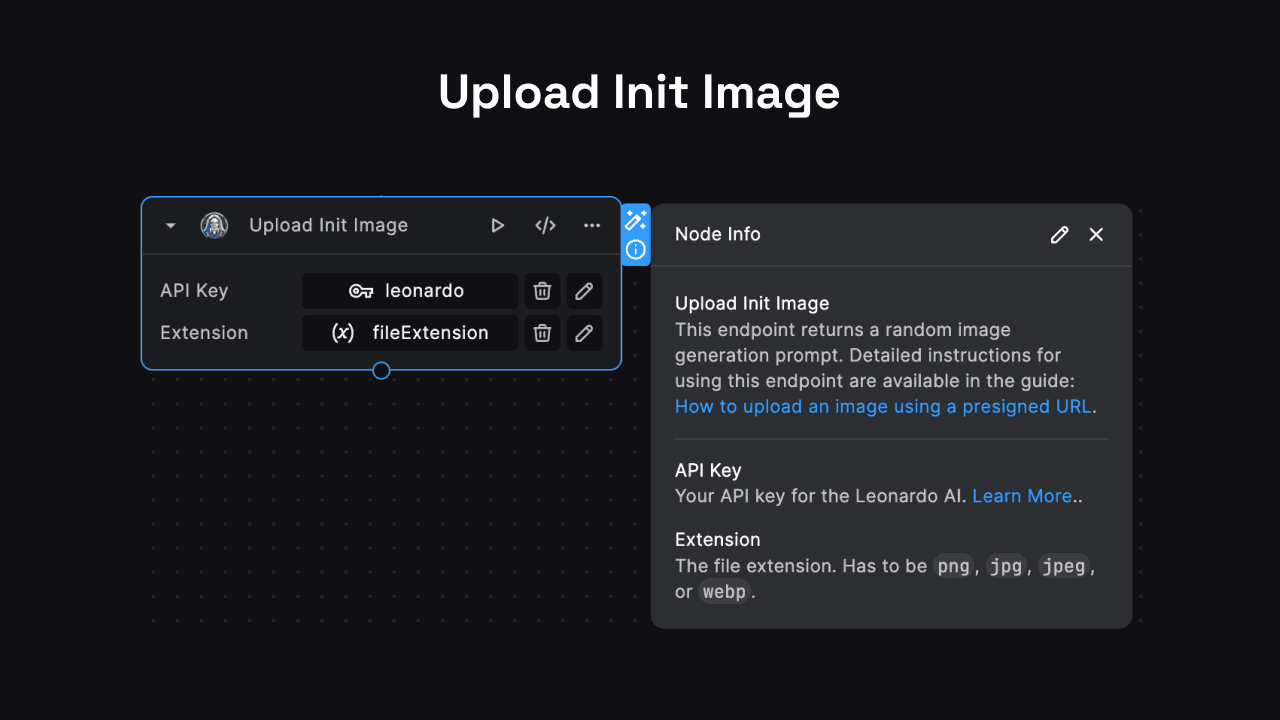
Task: Delete the leonardo API Key value
Action: tap(542, 290)
